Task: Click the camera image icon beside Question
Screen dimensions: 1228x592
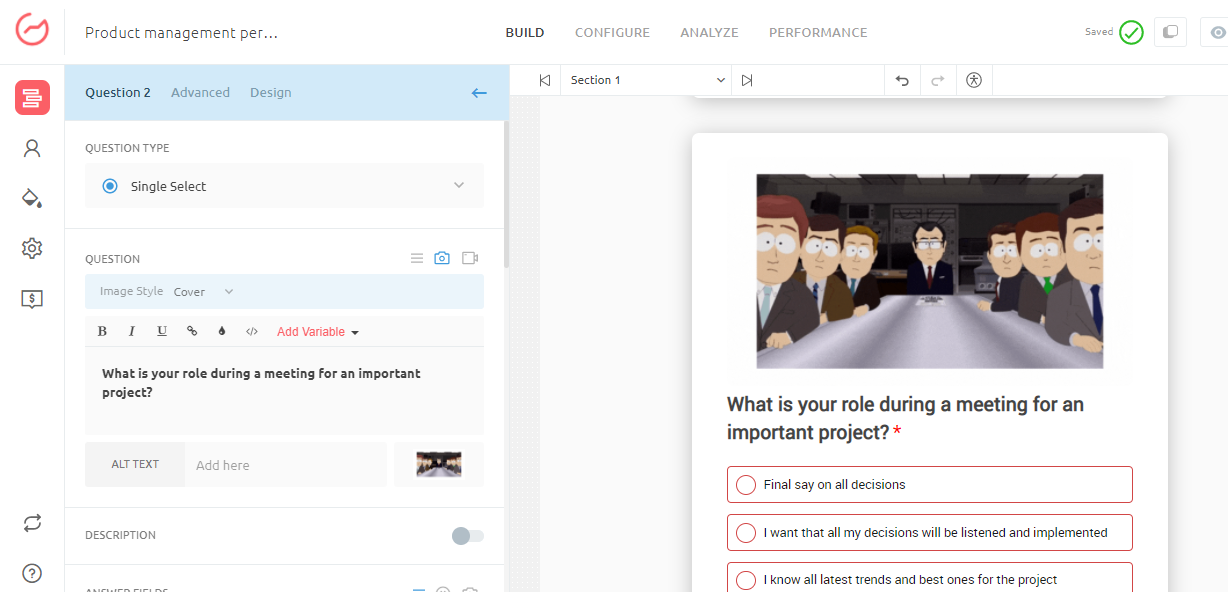Action: [x=442, y=258]
